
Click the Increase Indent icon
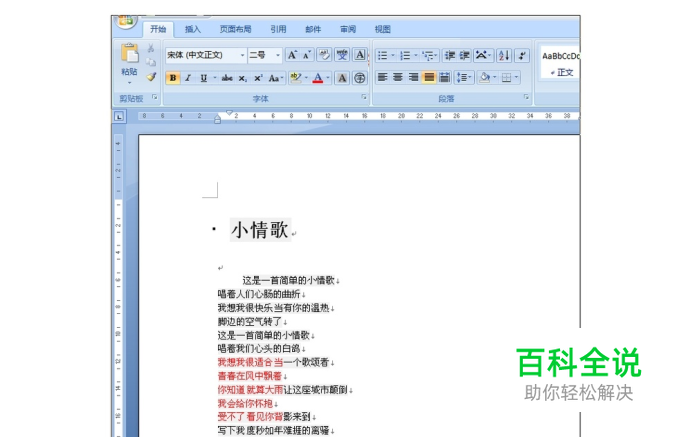(464, 55)
